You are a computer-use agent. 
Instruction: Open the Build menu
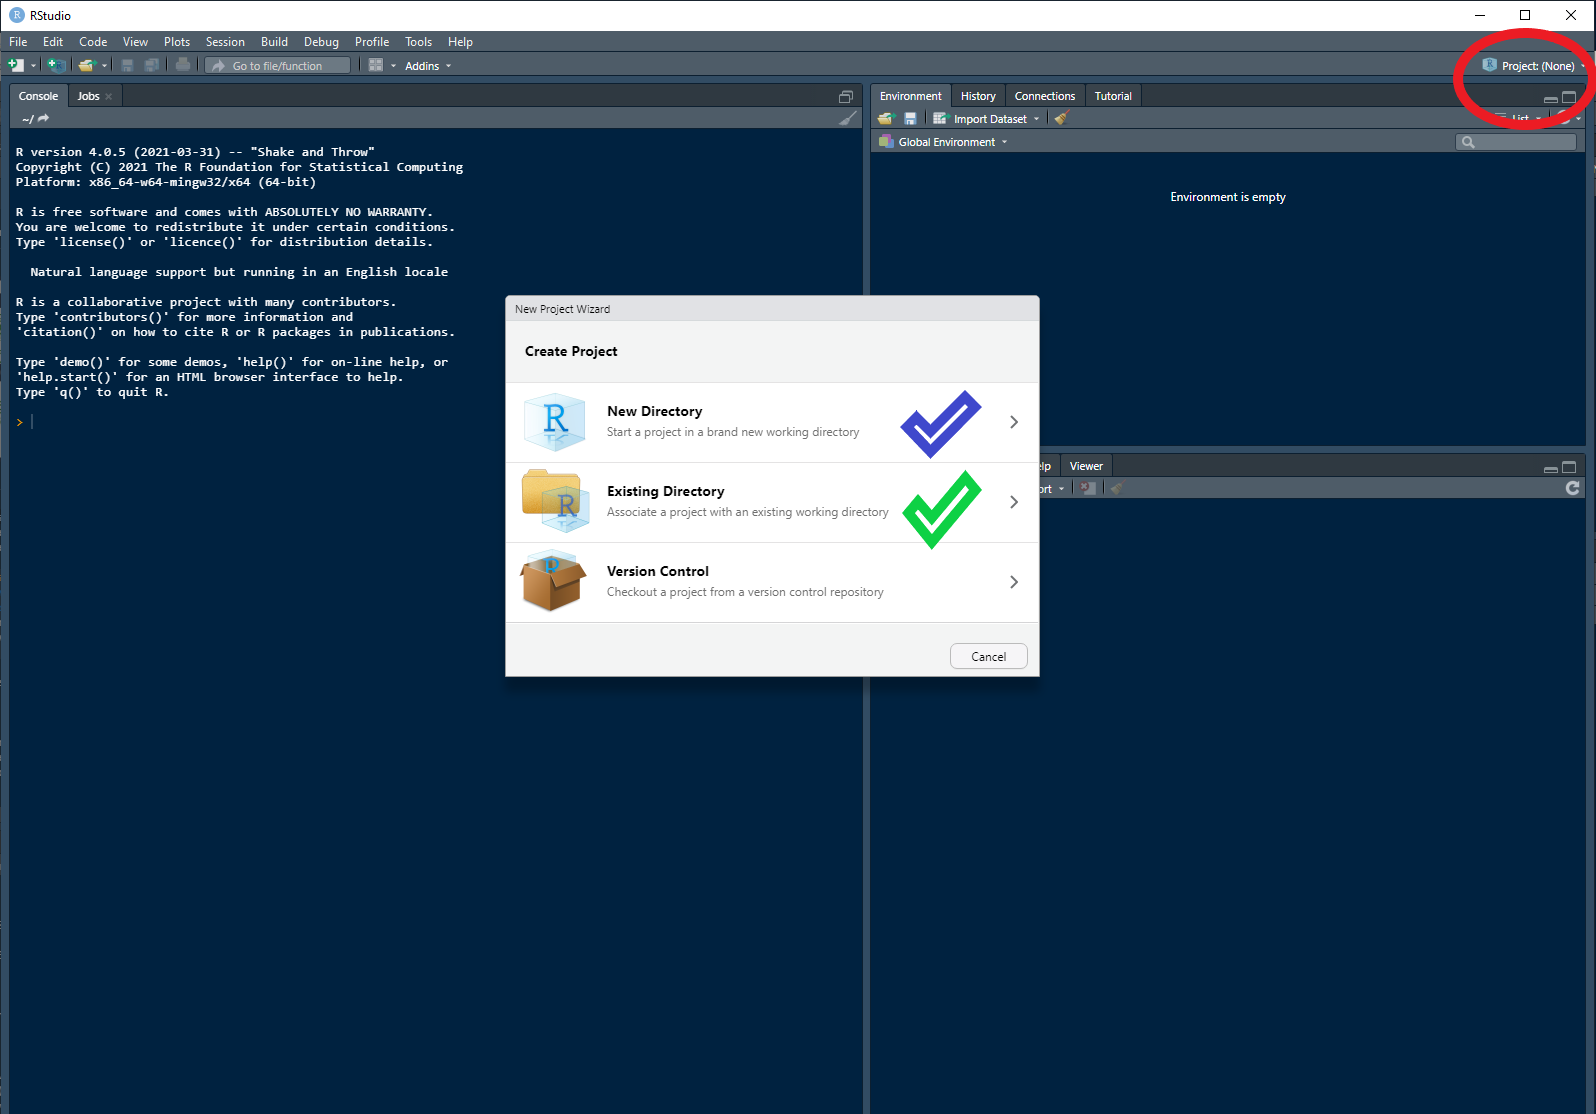(x=274, y=42)
